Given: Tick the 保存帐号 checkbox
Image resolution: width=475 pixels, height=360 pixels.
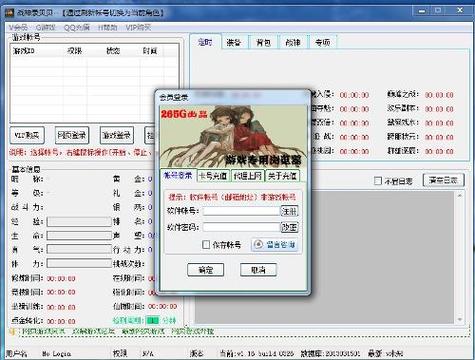Looking at the screenshot, I should (x=206, y=245).
